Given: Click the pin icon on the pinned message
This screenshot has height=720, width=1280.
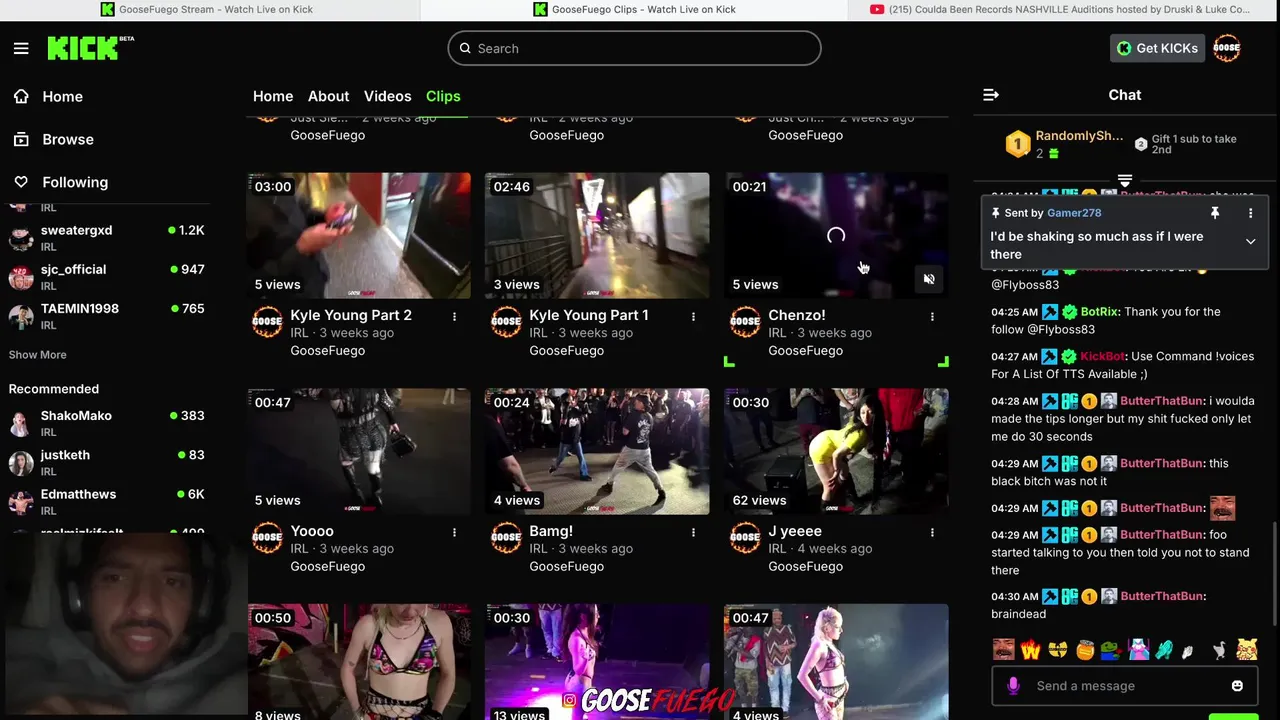Looking at the screenshot, I should [1215, 213].
